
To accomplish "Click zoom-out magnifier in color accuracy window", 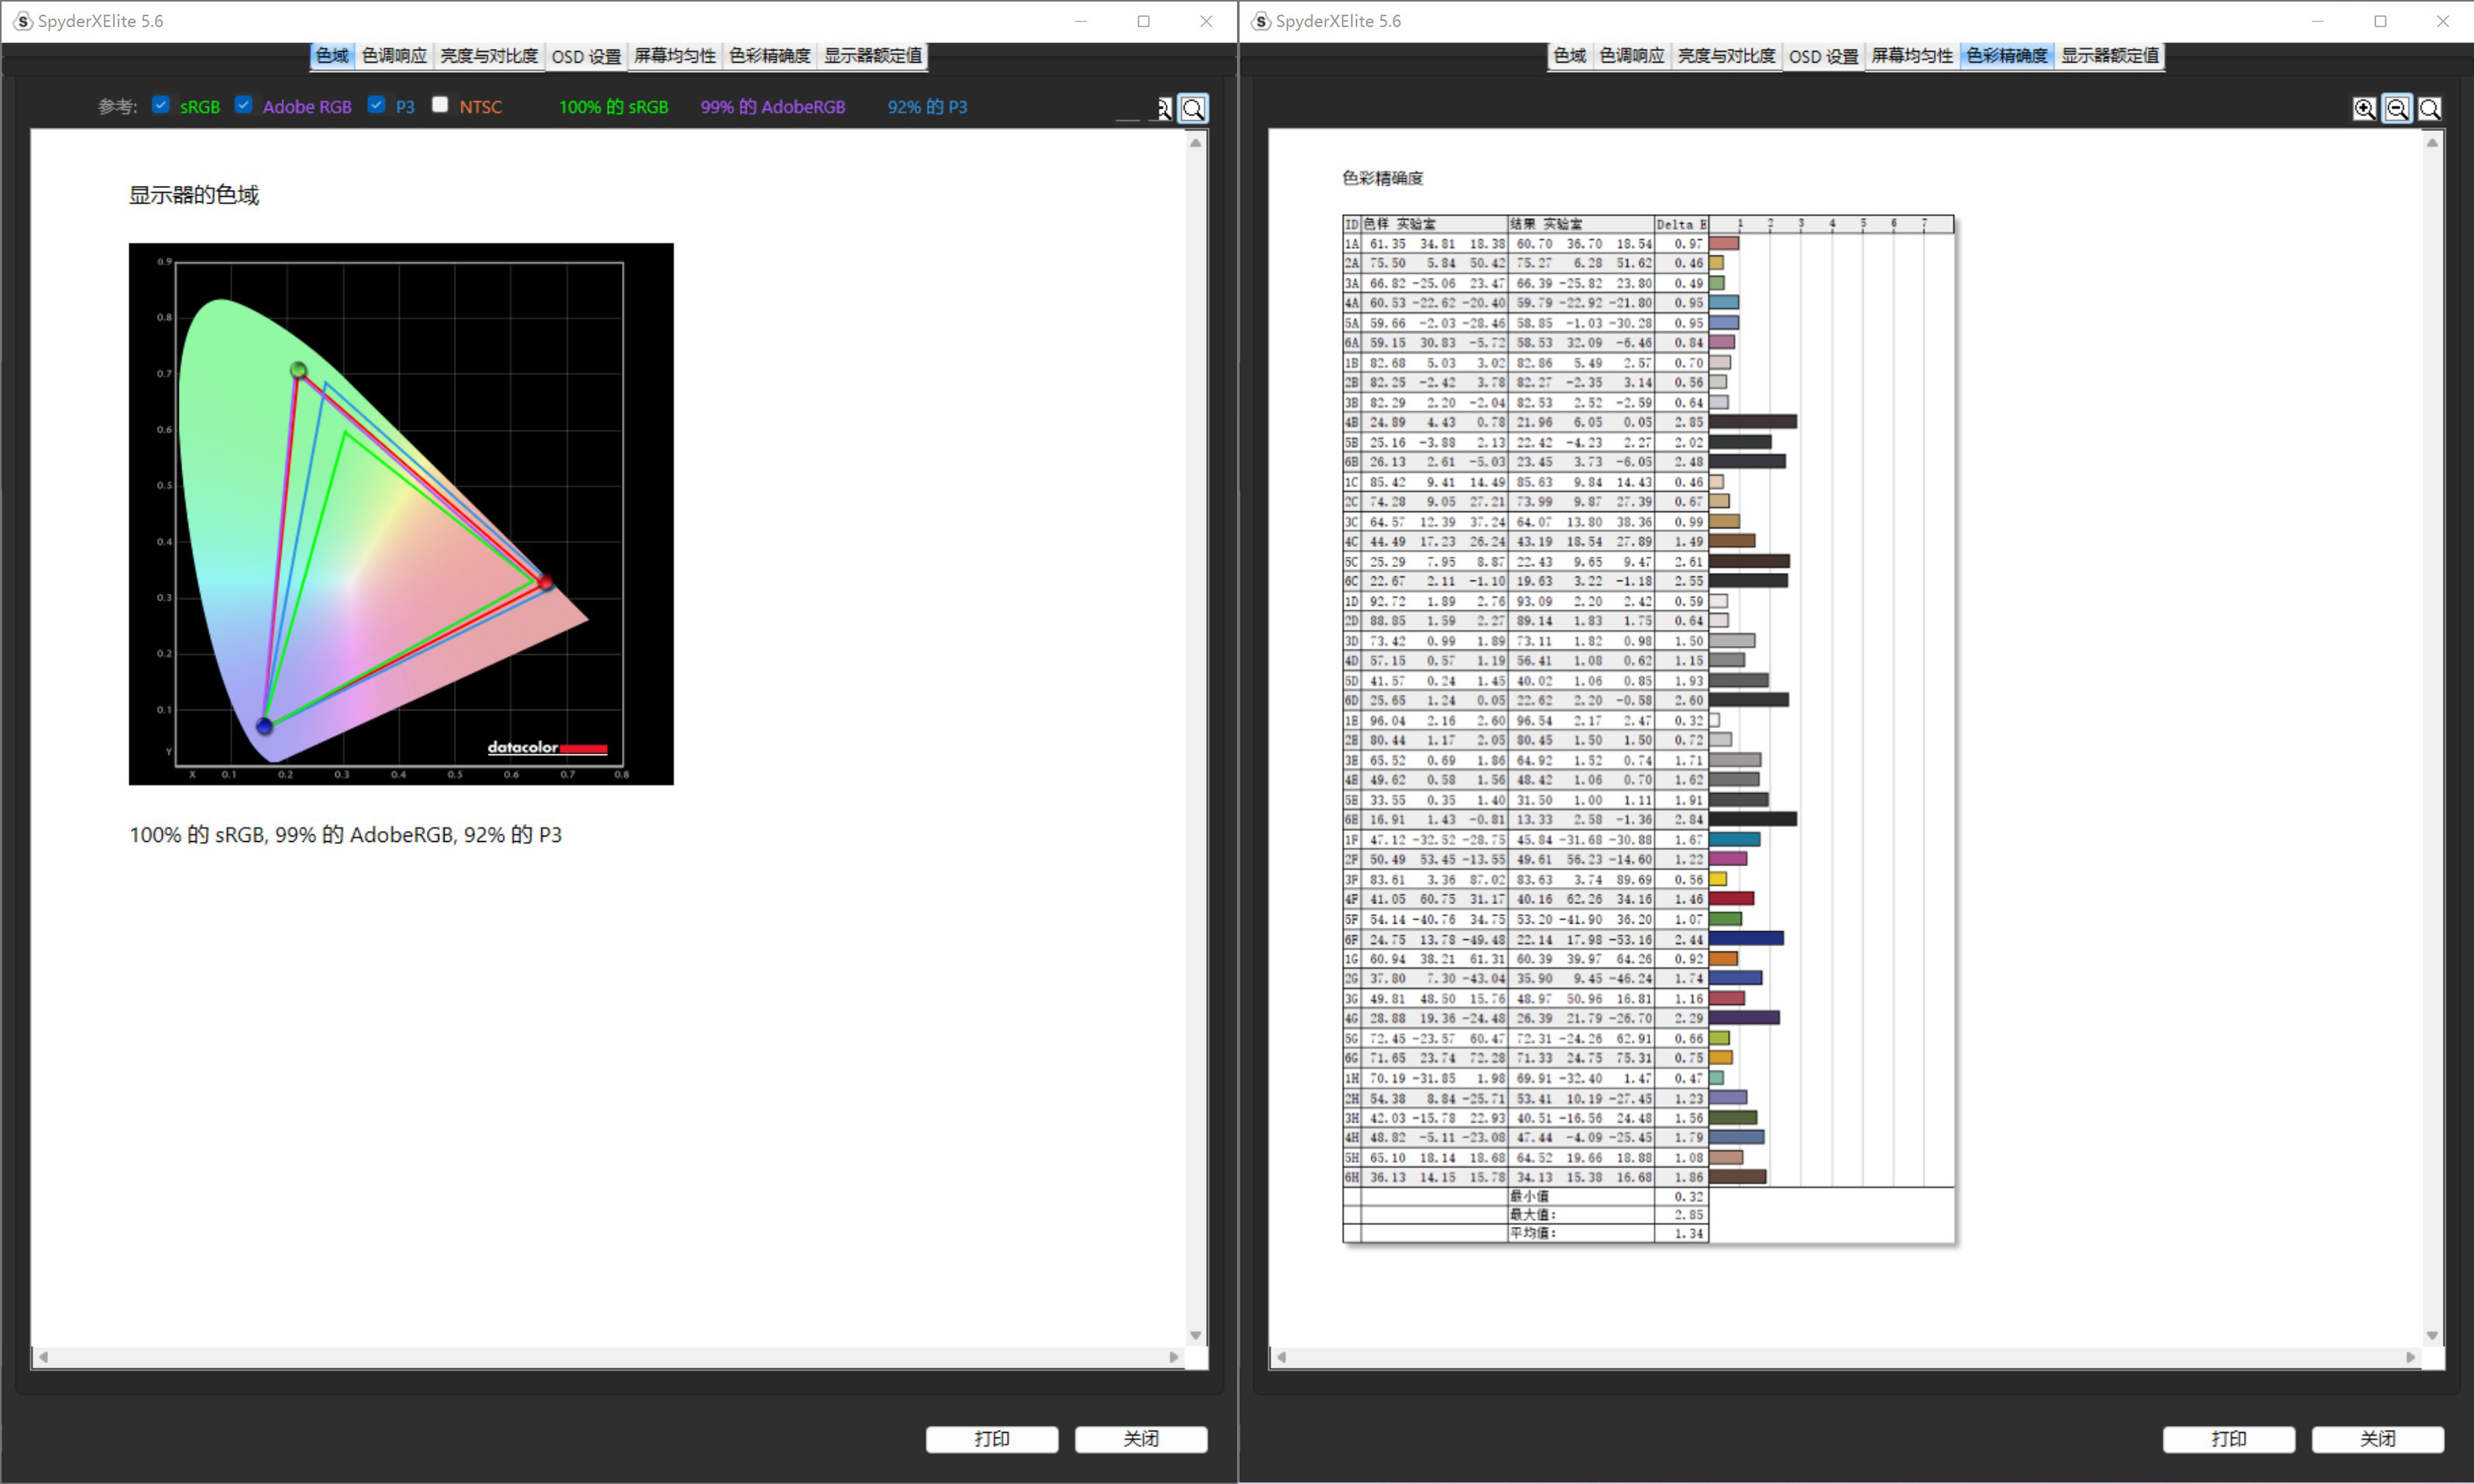I will (x=2397, y=108).
